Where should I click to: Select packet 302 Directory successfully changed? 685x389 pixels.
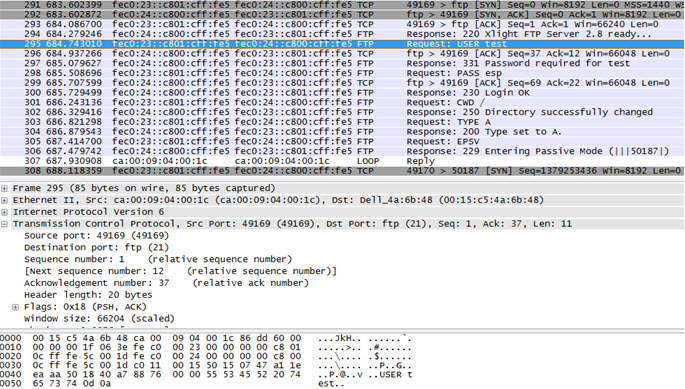[x=342, y=112]
